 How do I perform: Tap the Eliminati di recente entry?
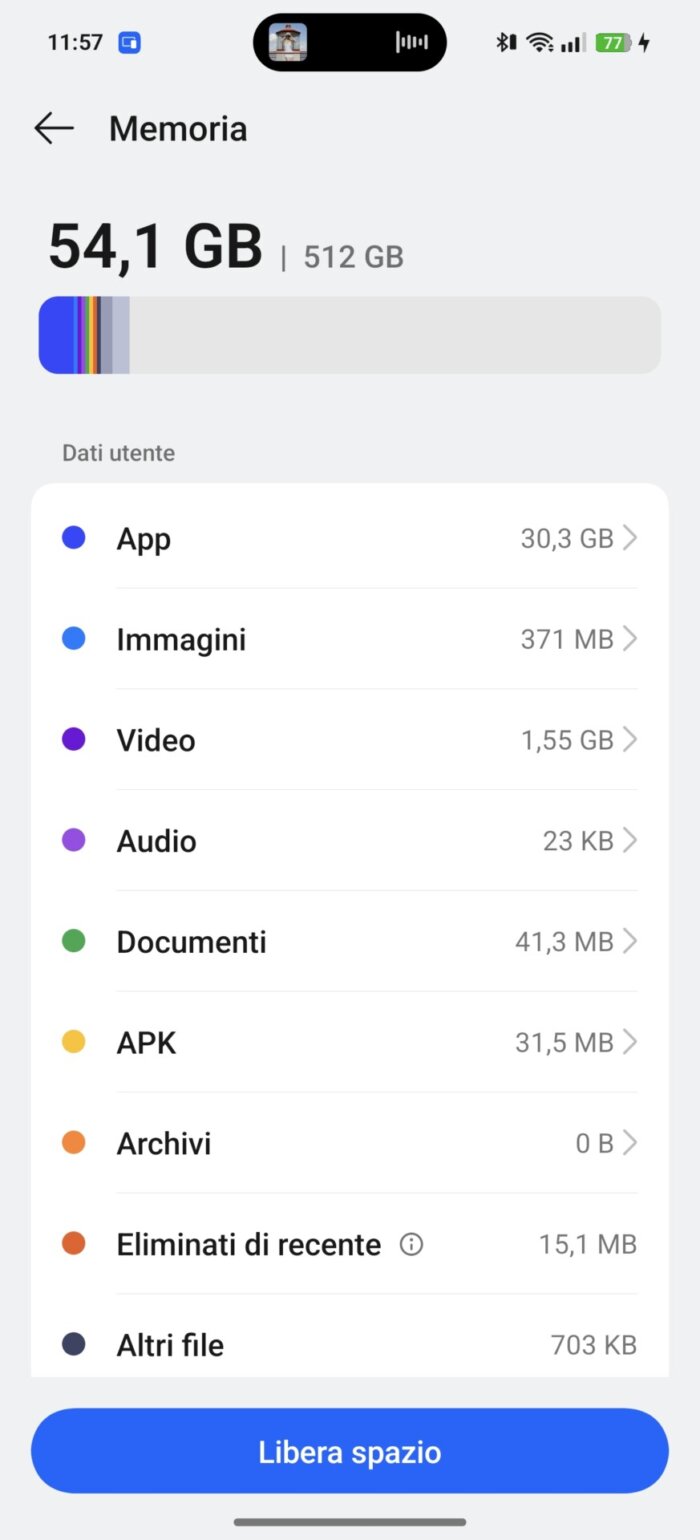(x=350, y=1244)
